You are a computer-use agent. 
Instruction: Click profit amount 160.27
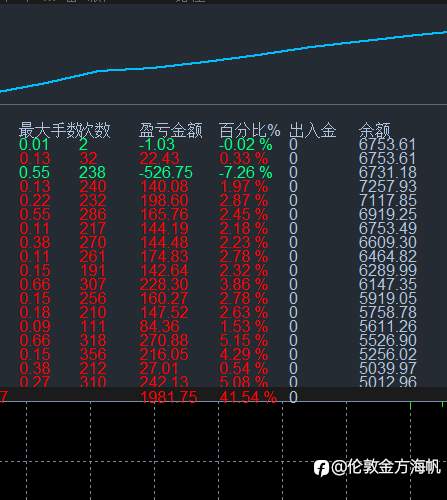click(x=164, y=299)
